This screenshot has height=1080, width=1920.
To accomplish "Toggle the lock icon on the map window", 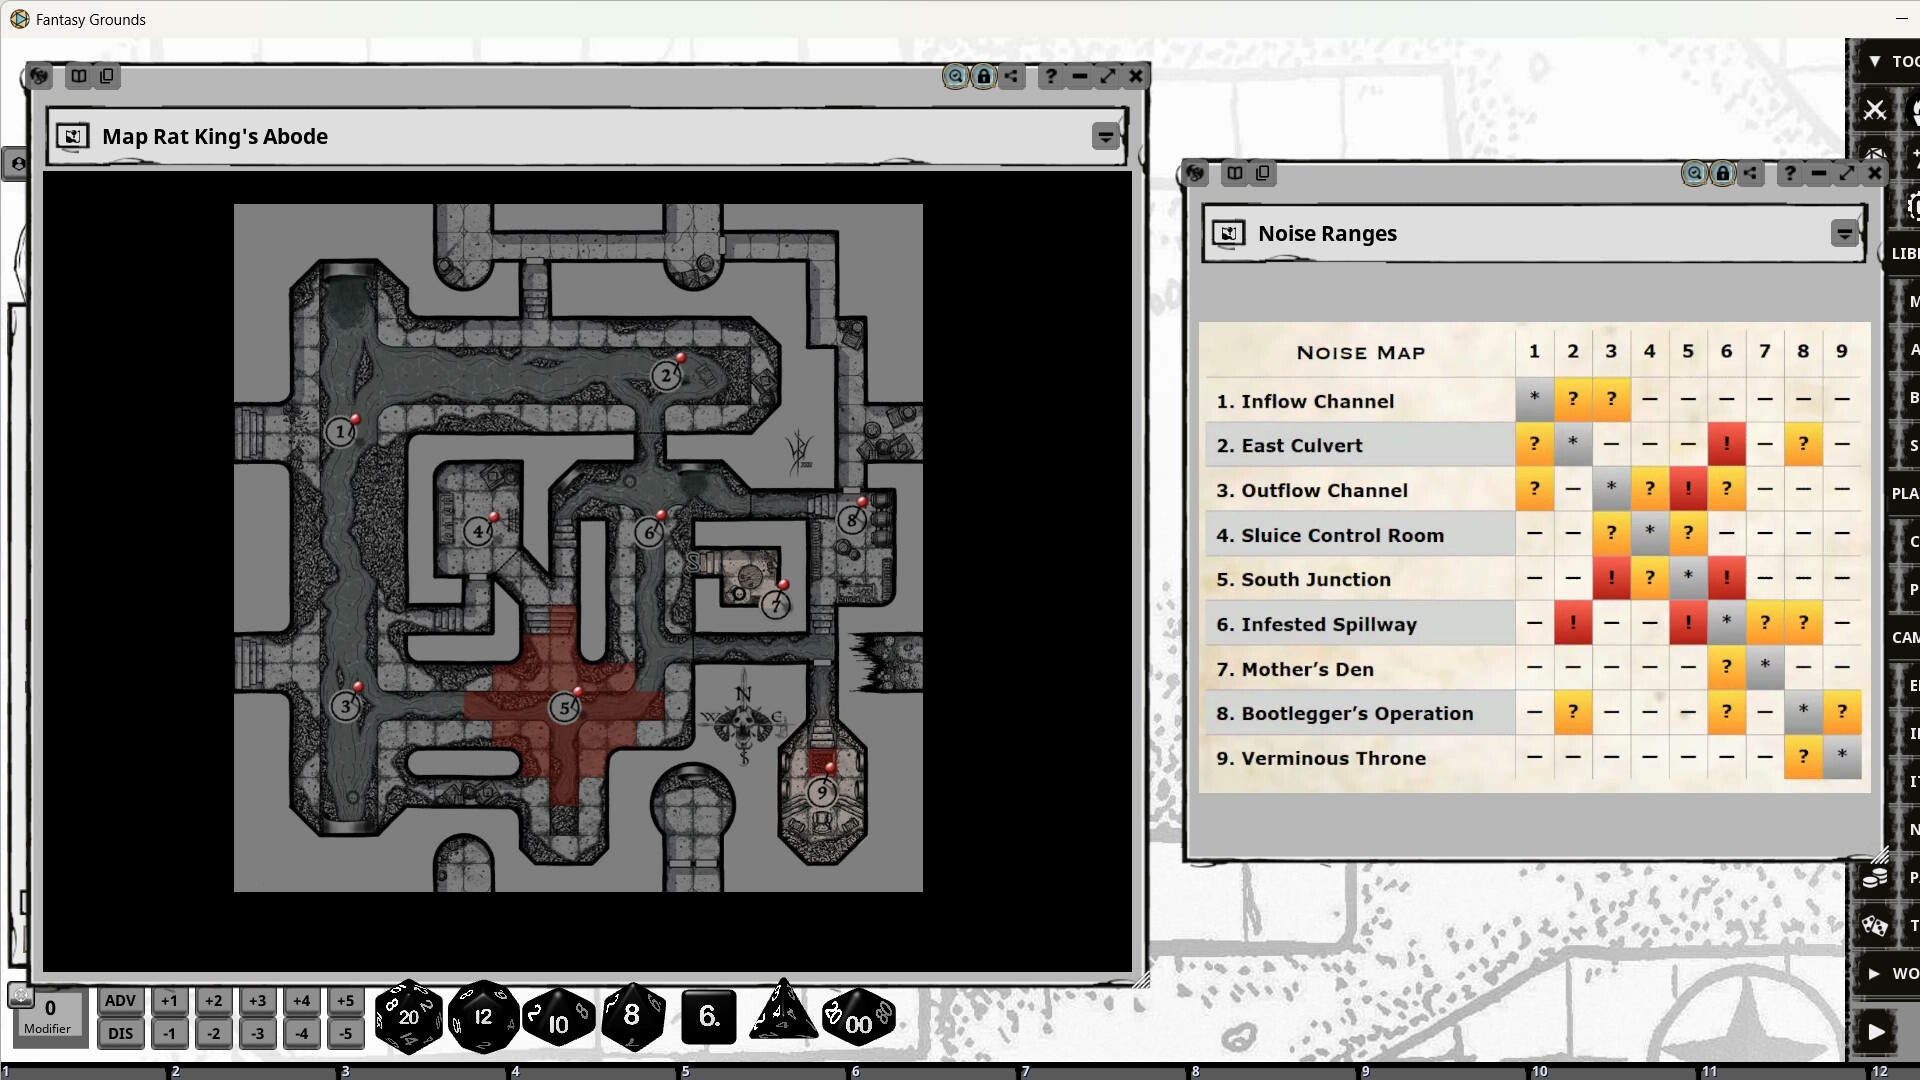I will tap(984, 76).
